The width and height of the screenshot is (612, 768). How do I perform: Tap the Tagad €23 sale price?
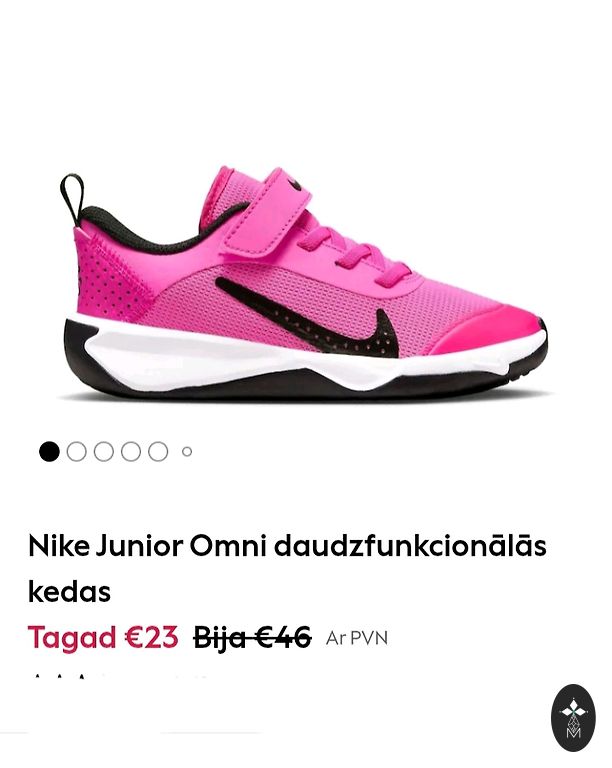[x=103, y=638]
